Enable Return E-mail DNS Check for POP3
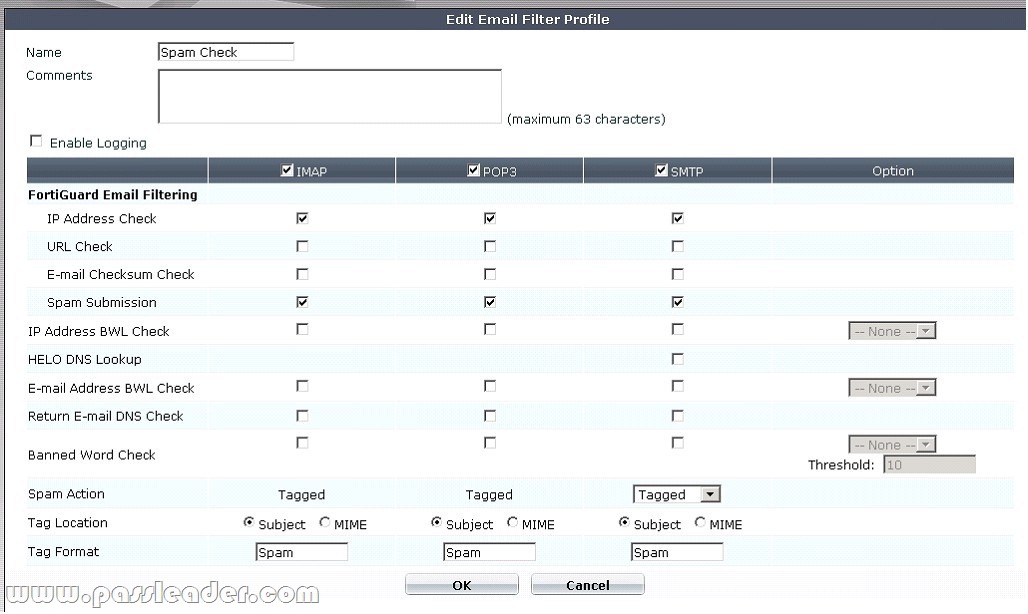1028x614 pixels. point(490,415)
